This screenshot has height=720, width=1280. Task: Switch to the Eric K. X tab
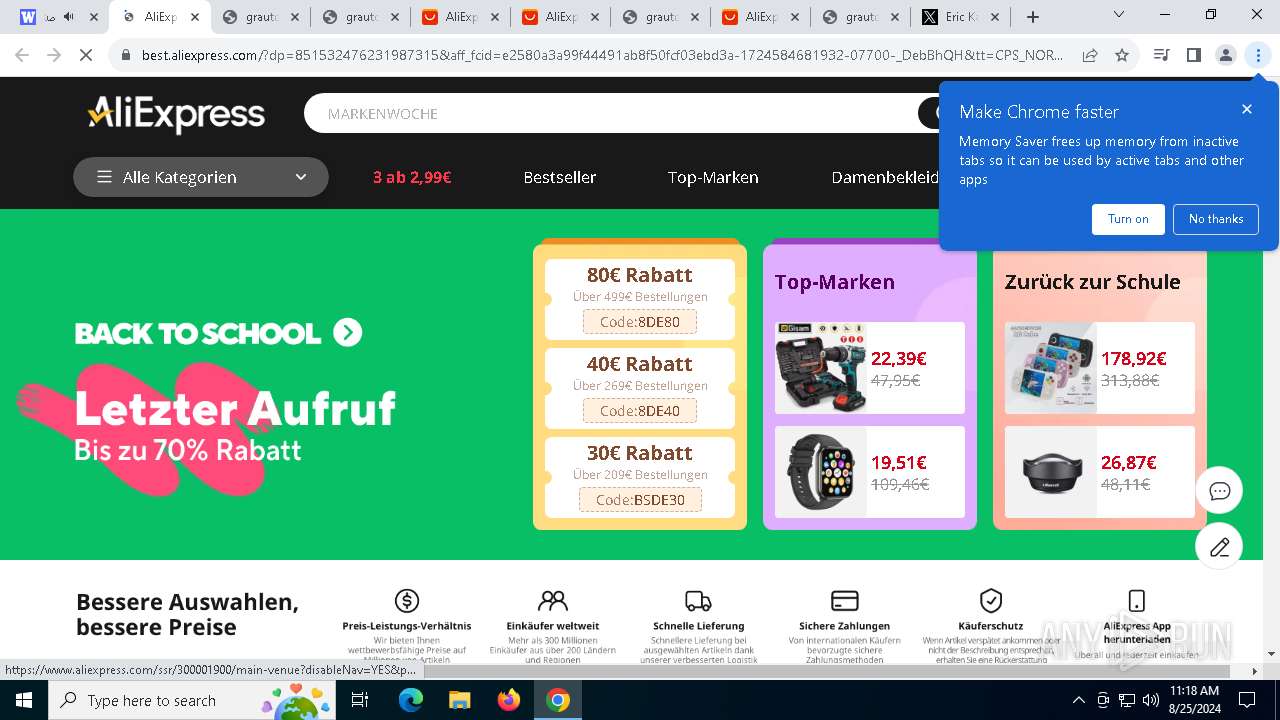coord(960,17)
